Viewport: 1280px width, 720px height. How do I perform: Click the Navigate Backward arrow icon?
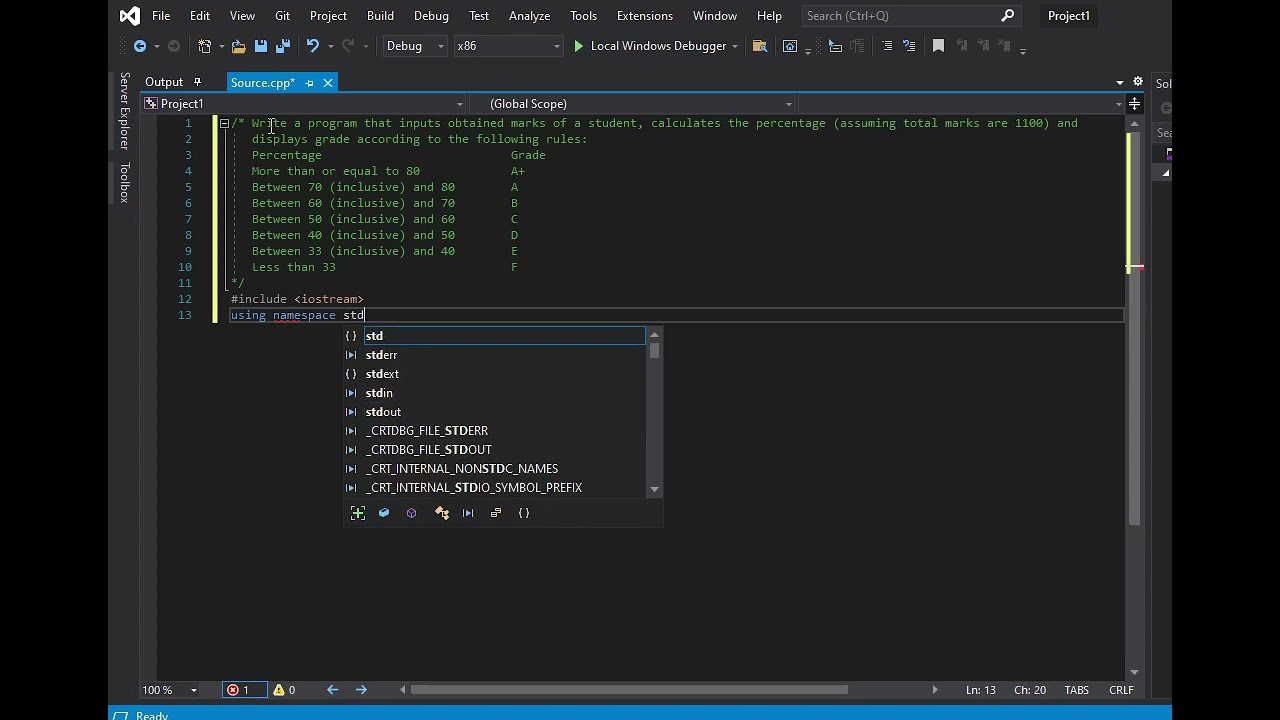(140, 46)
